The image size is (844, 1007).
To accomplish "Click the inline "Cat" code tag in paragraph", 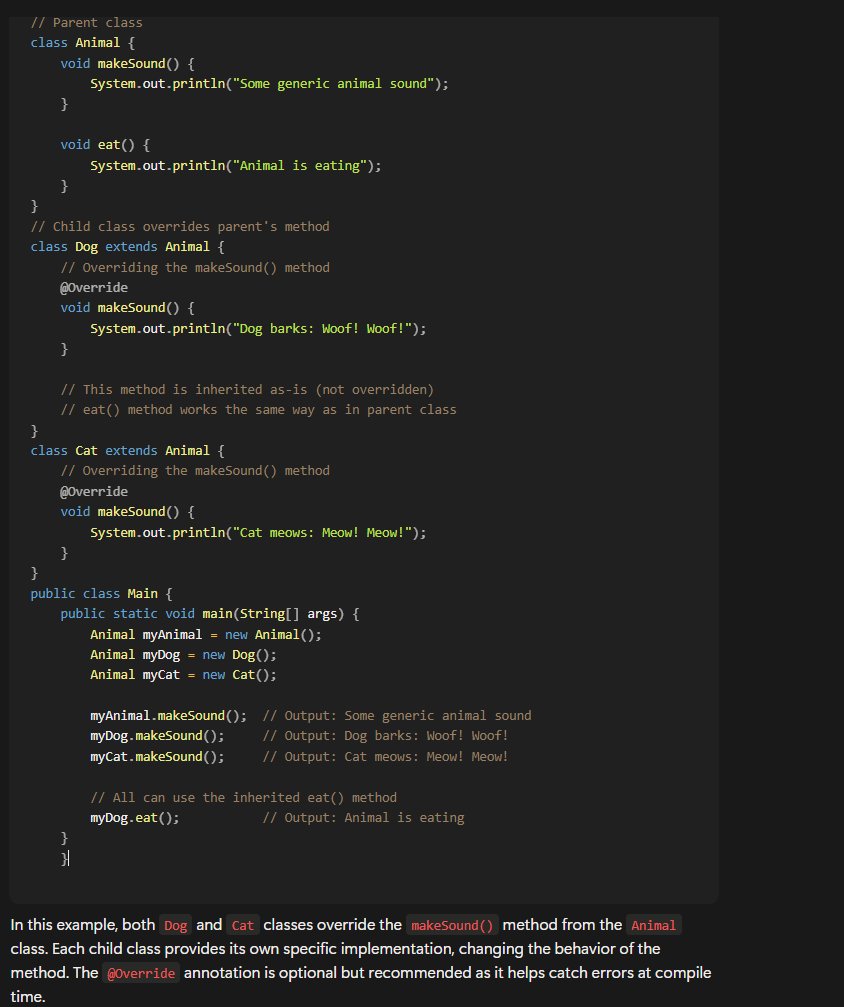I will coord(243,925).
